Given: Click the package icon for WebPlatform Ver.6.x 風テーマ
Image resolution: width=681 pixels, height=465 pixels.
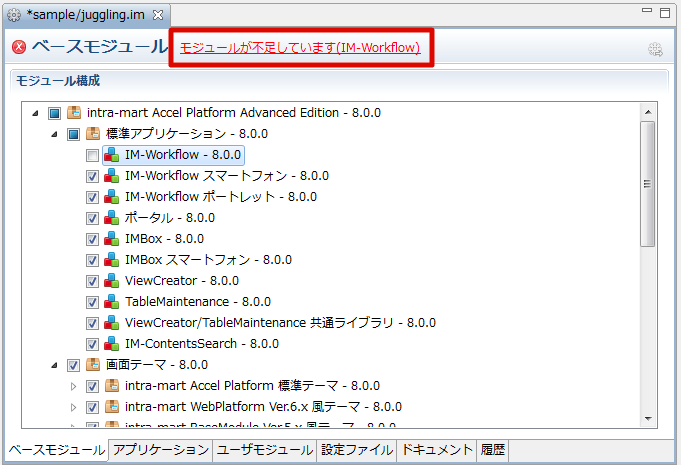Looking at the screenshot, I should pyautogui.click(x=112, y=407).
